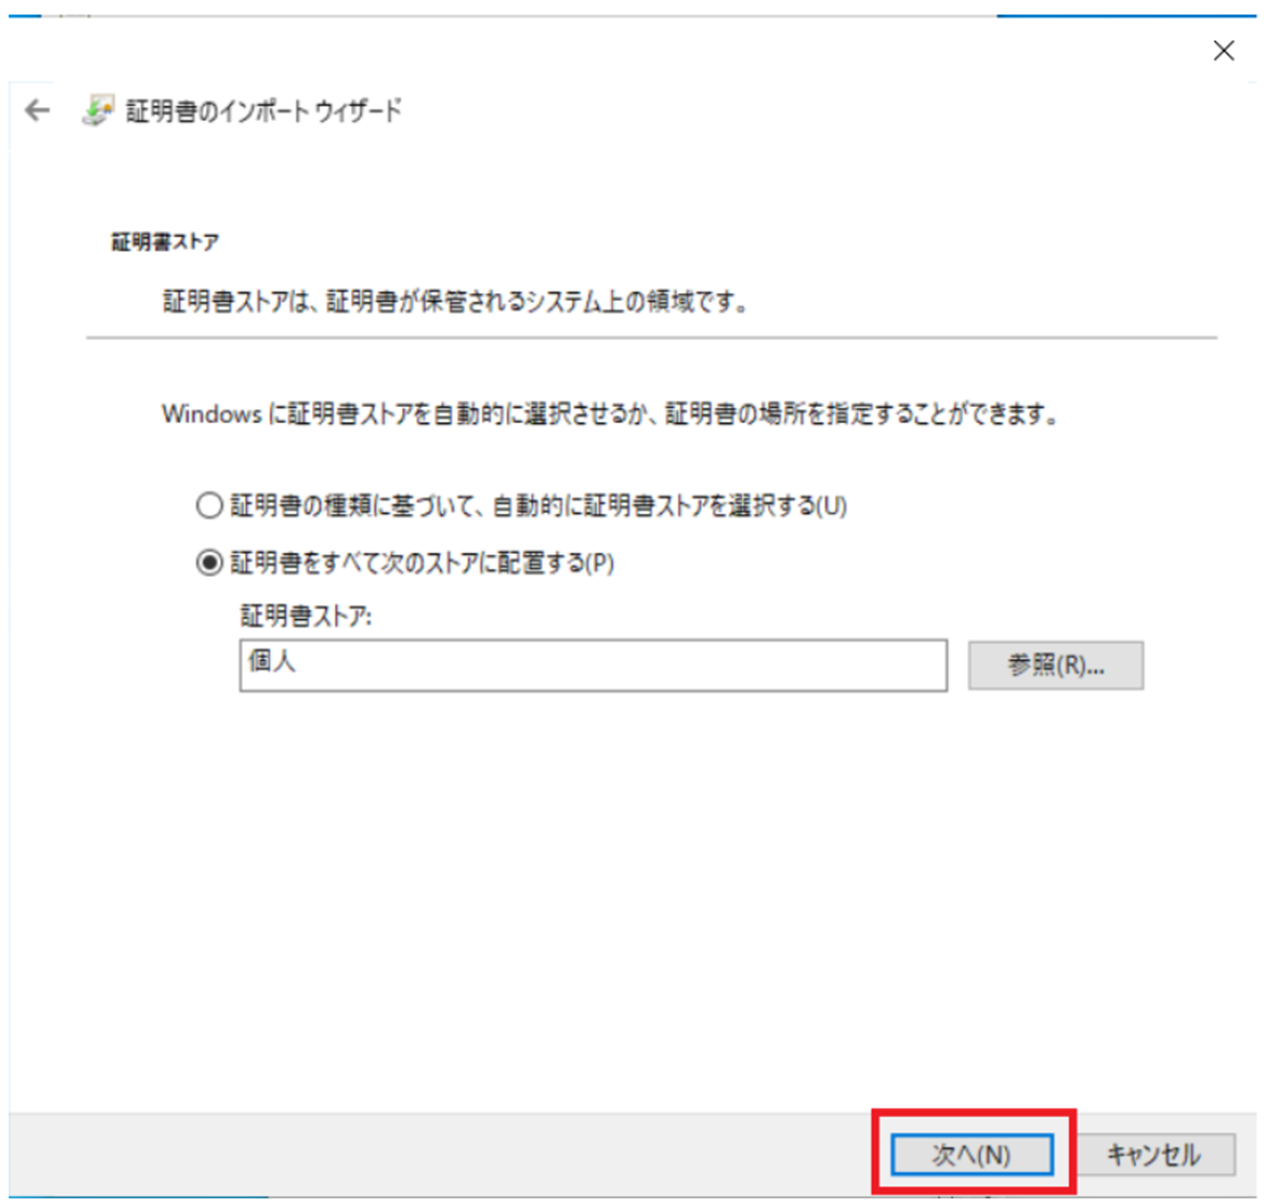Click the 証明書ストア heading text

(165, 242)
